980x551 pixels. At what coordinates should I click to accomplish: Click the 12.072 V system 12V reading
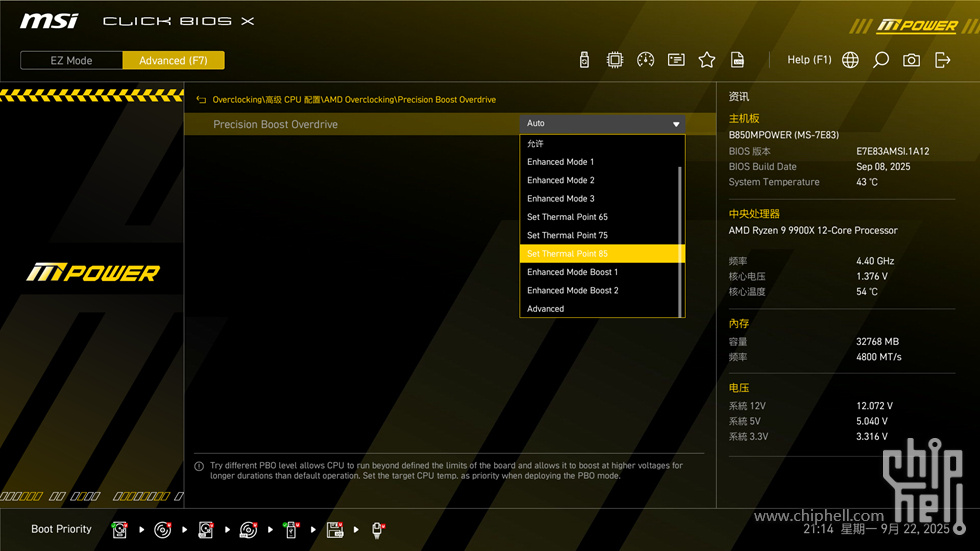click(x=874, y=406)
